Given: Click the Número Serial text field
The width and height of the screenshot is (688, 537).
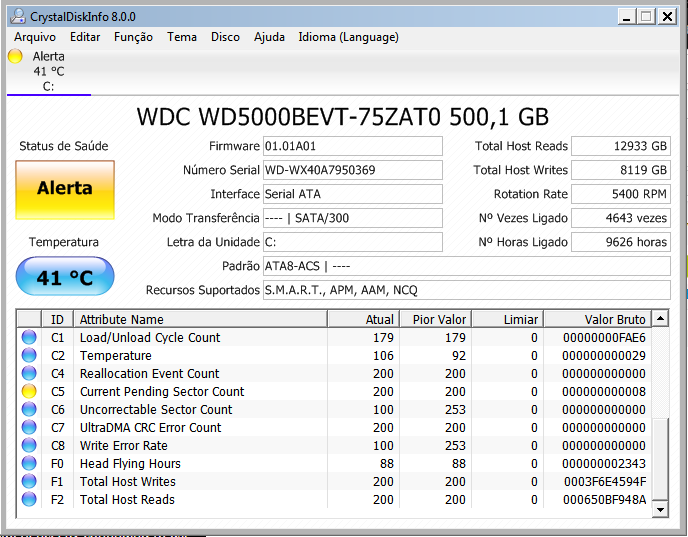Looking at the screenshot, I should (x=352, y=170).
